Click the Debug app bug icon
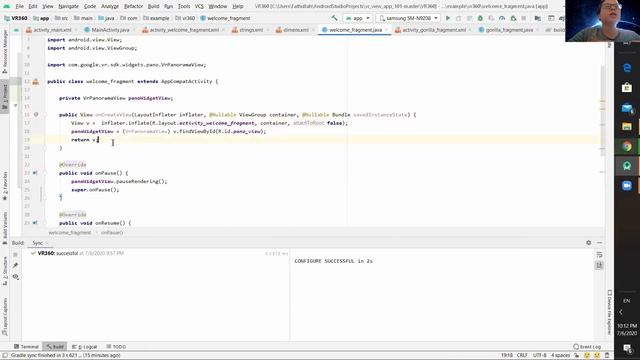640x360 pixels. pyautogui.click(x=480, y=18)
